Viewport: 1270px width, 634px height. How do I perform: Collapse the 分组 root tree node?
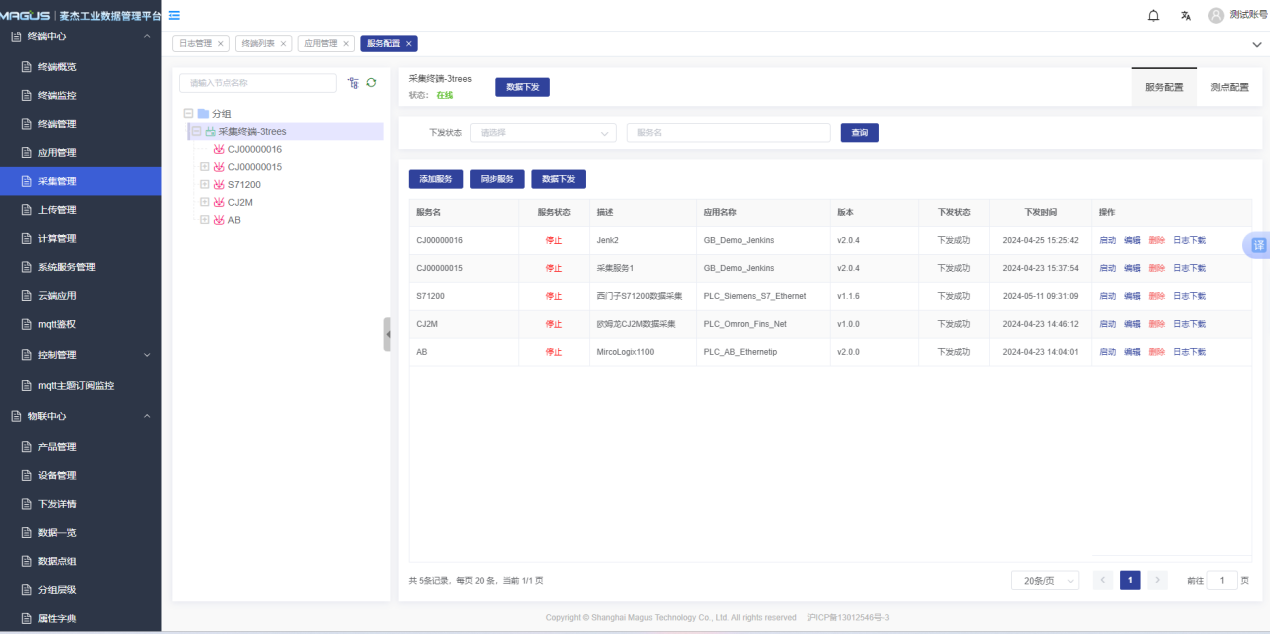(x=188, y=114)
